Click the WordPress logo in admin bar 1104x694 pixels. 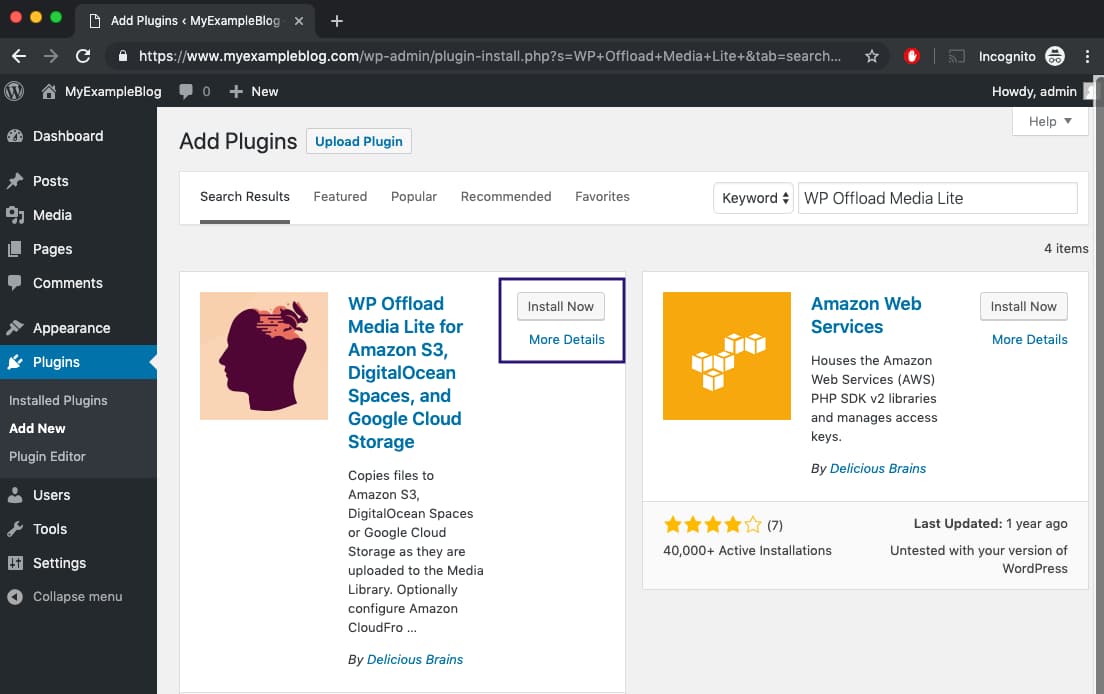coord(14,91)
